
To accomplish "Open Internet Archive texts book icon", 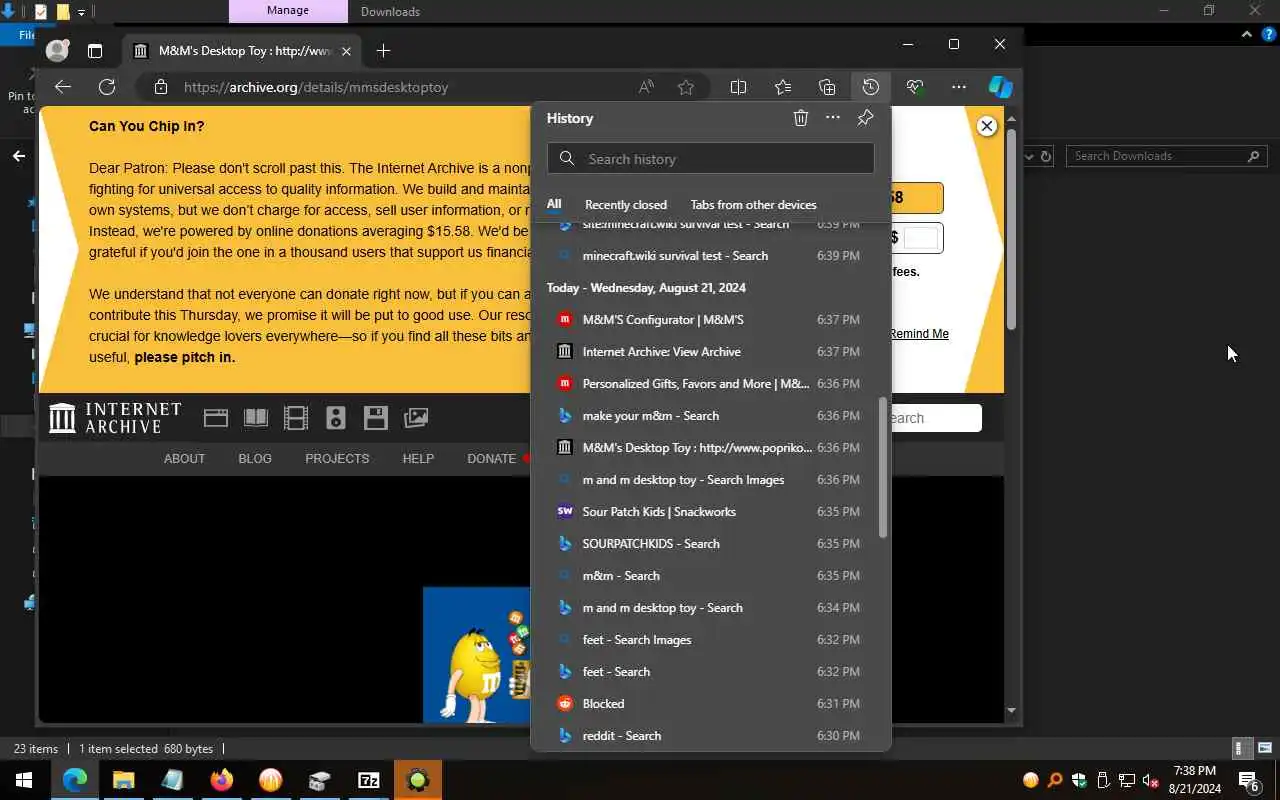I will pos(256,418).
